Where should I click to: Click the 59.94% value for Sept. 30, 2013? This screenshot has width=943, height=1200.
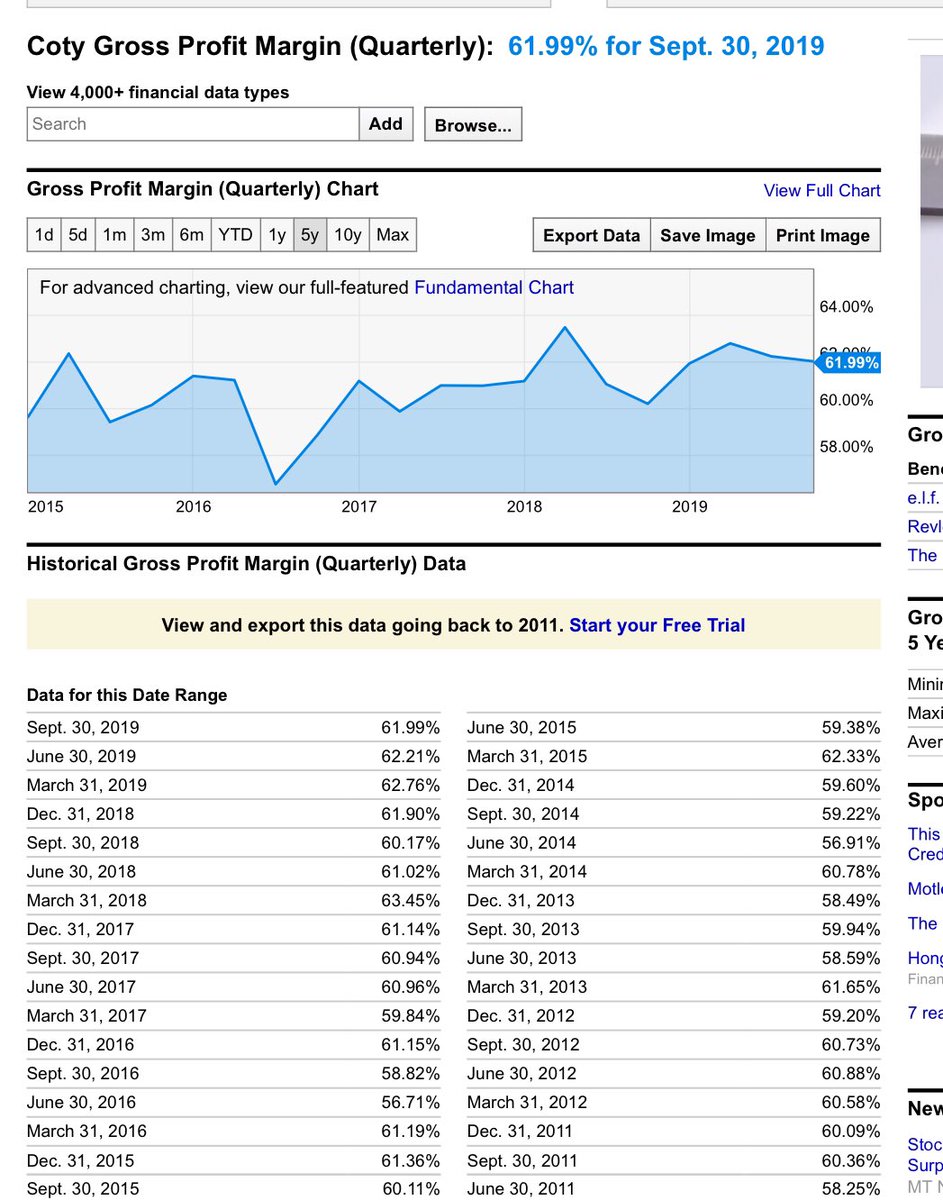pyautogui.click(x=851, y=929)
